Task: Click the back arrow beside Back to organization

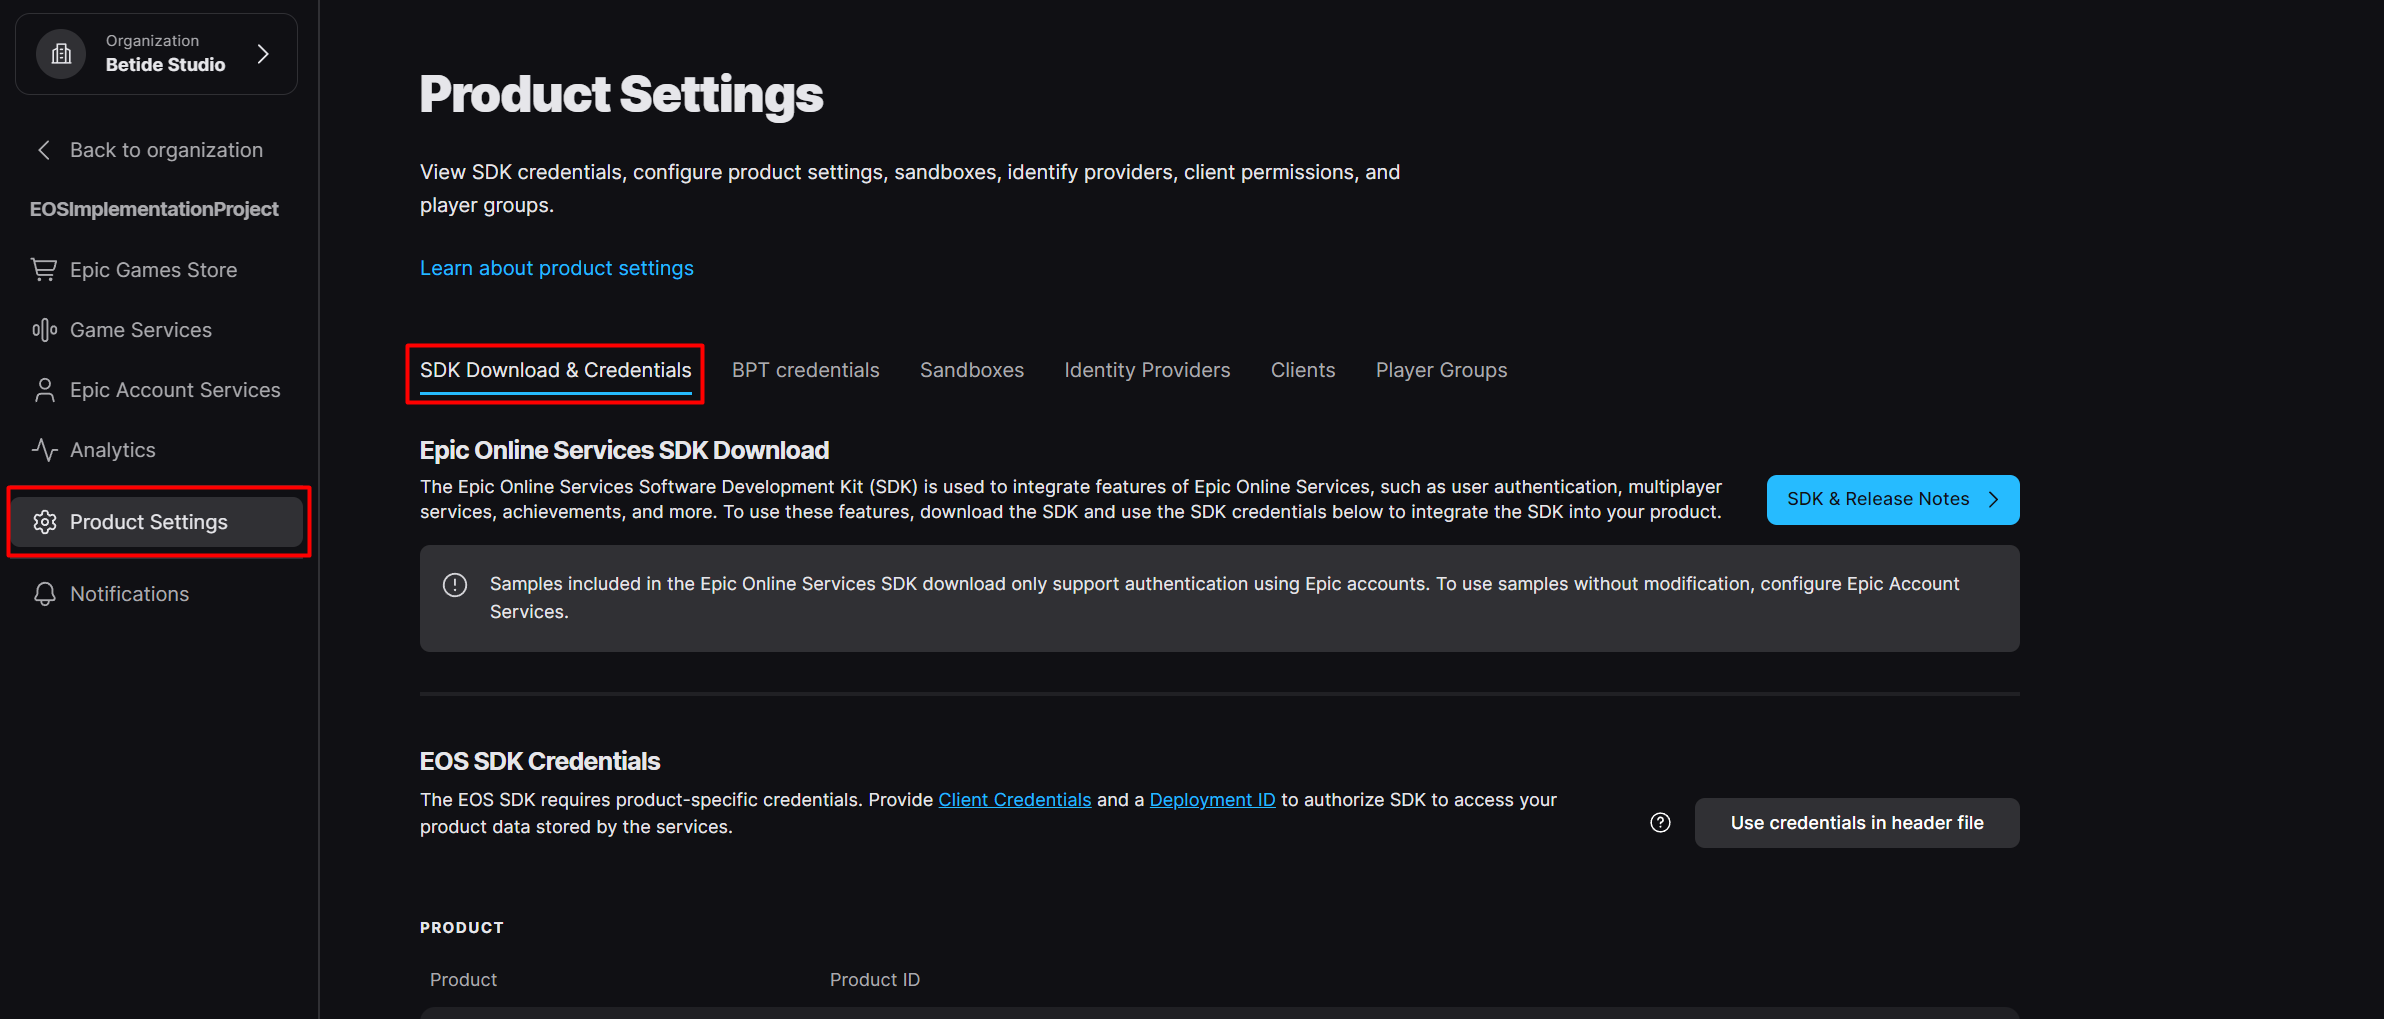Action: (x=44, y=150)
